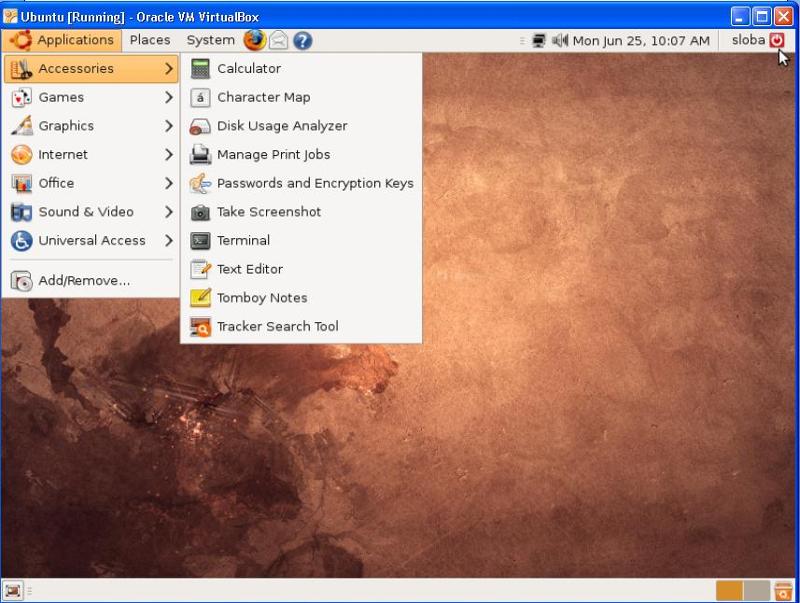The height and width of the screenshot is (603, 800).
Task: Open the System menu
Action: click(210, 40)
